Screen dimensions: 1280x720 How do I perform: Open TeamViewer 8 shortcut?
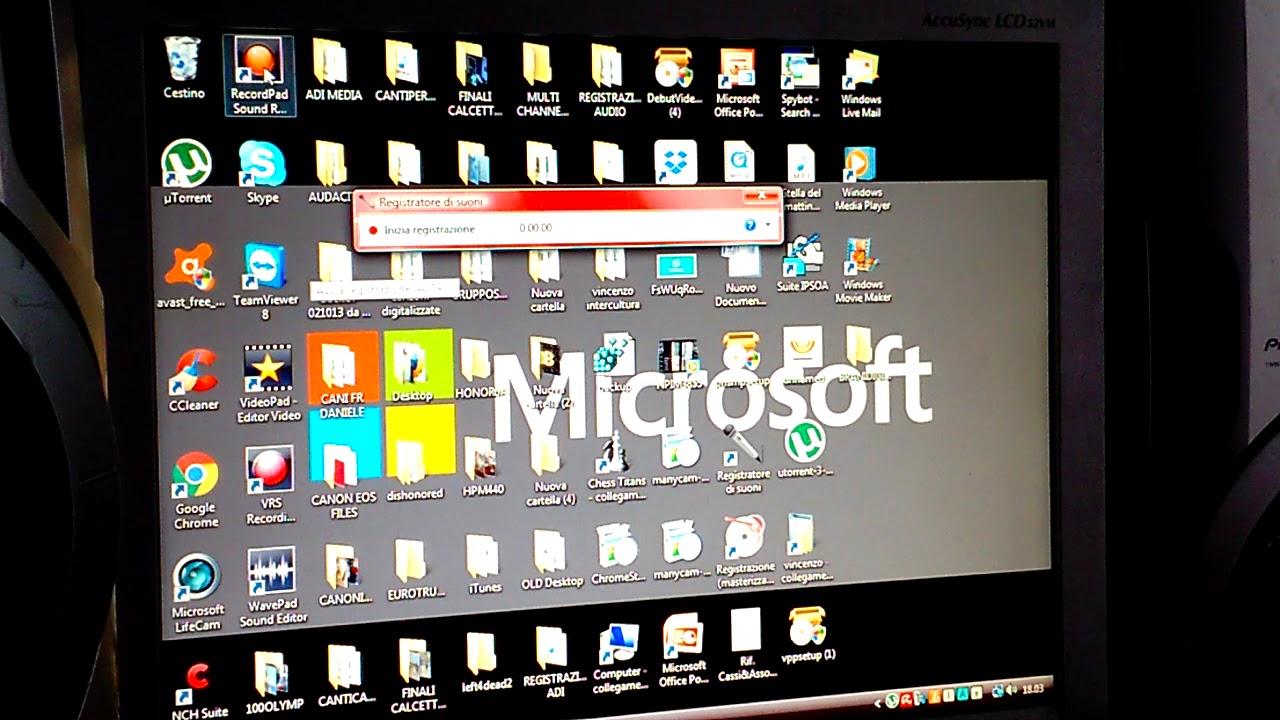click(265, 281)
